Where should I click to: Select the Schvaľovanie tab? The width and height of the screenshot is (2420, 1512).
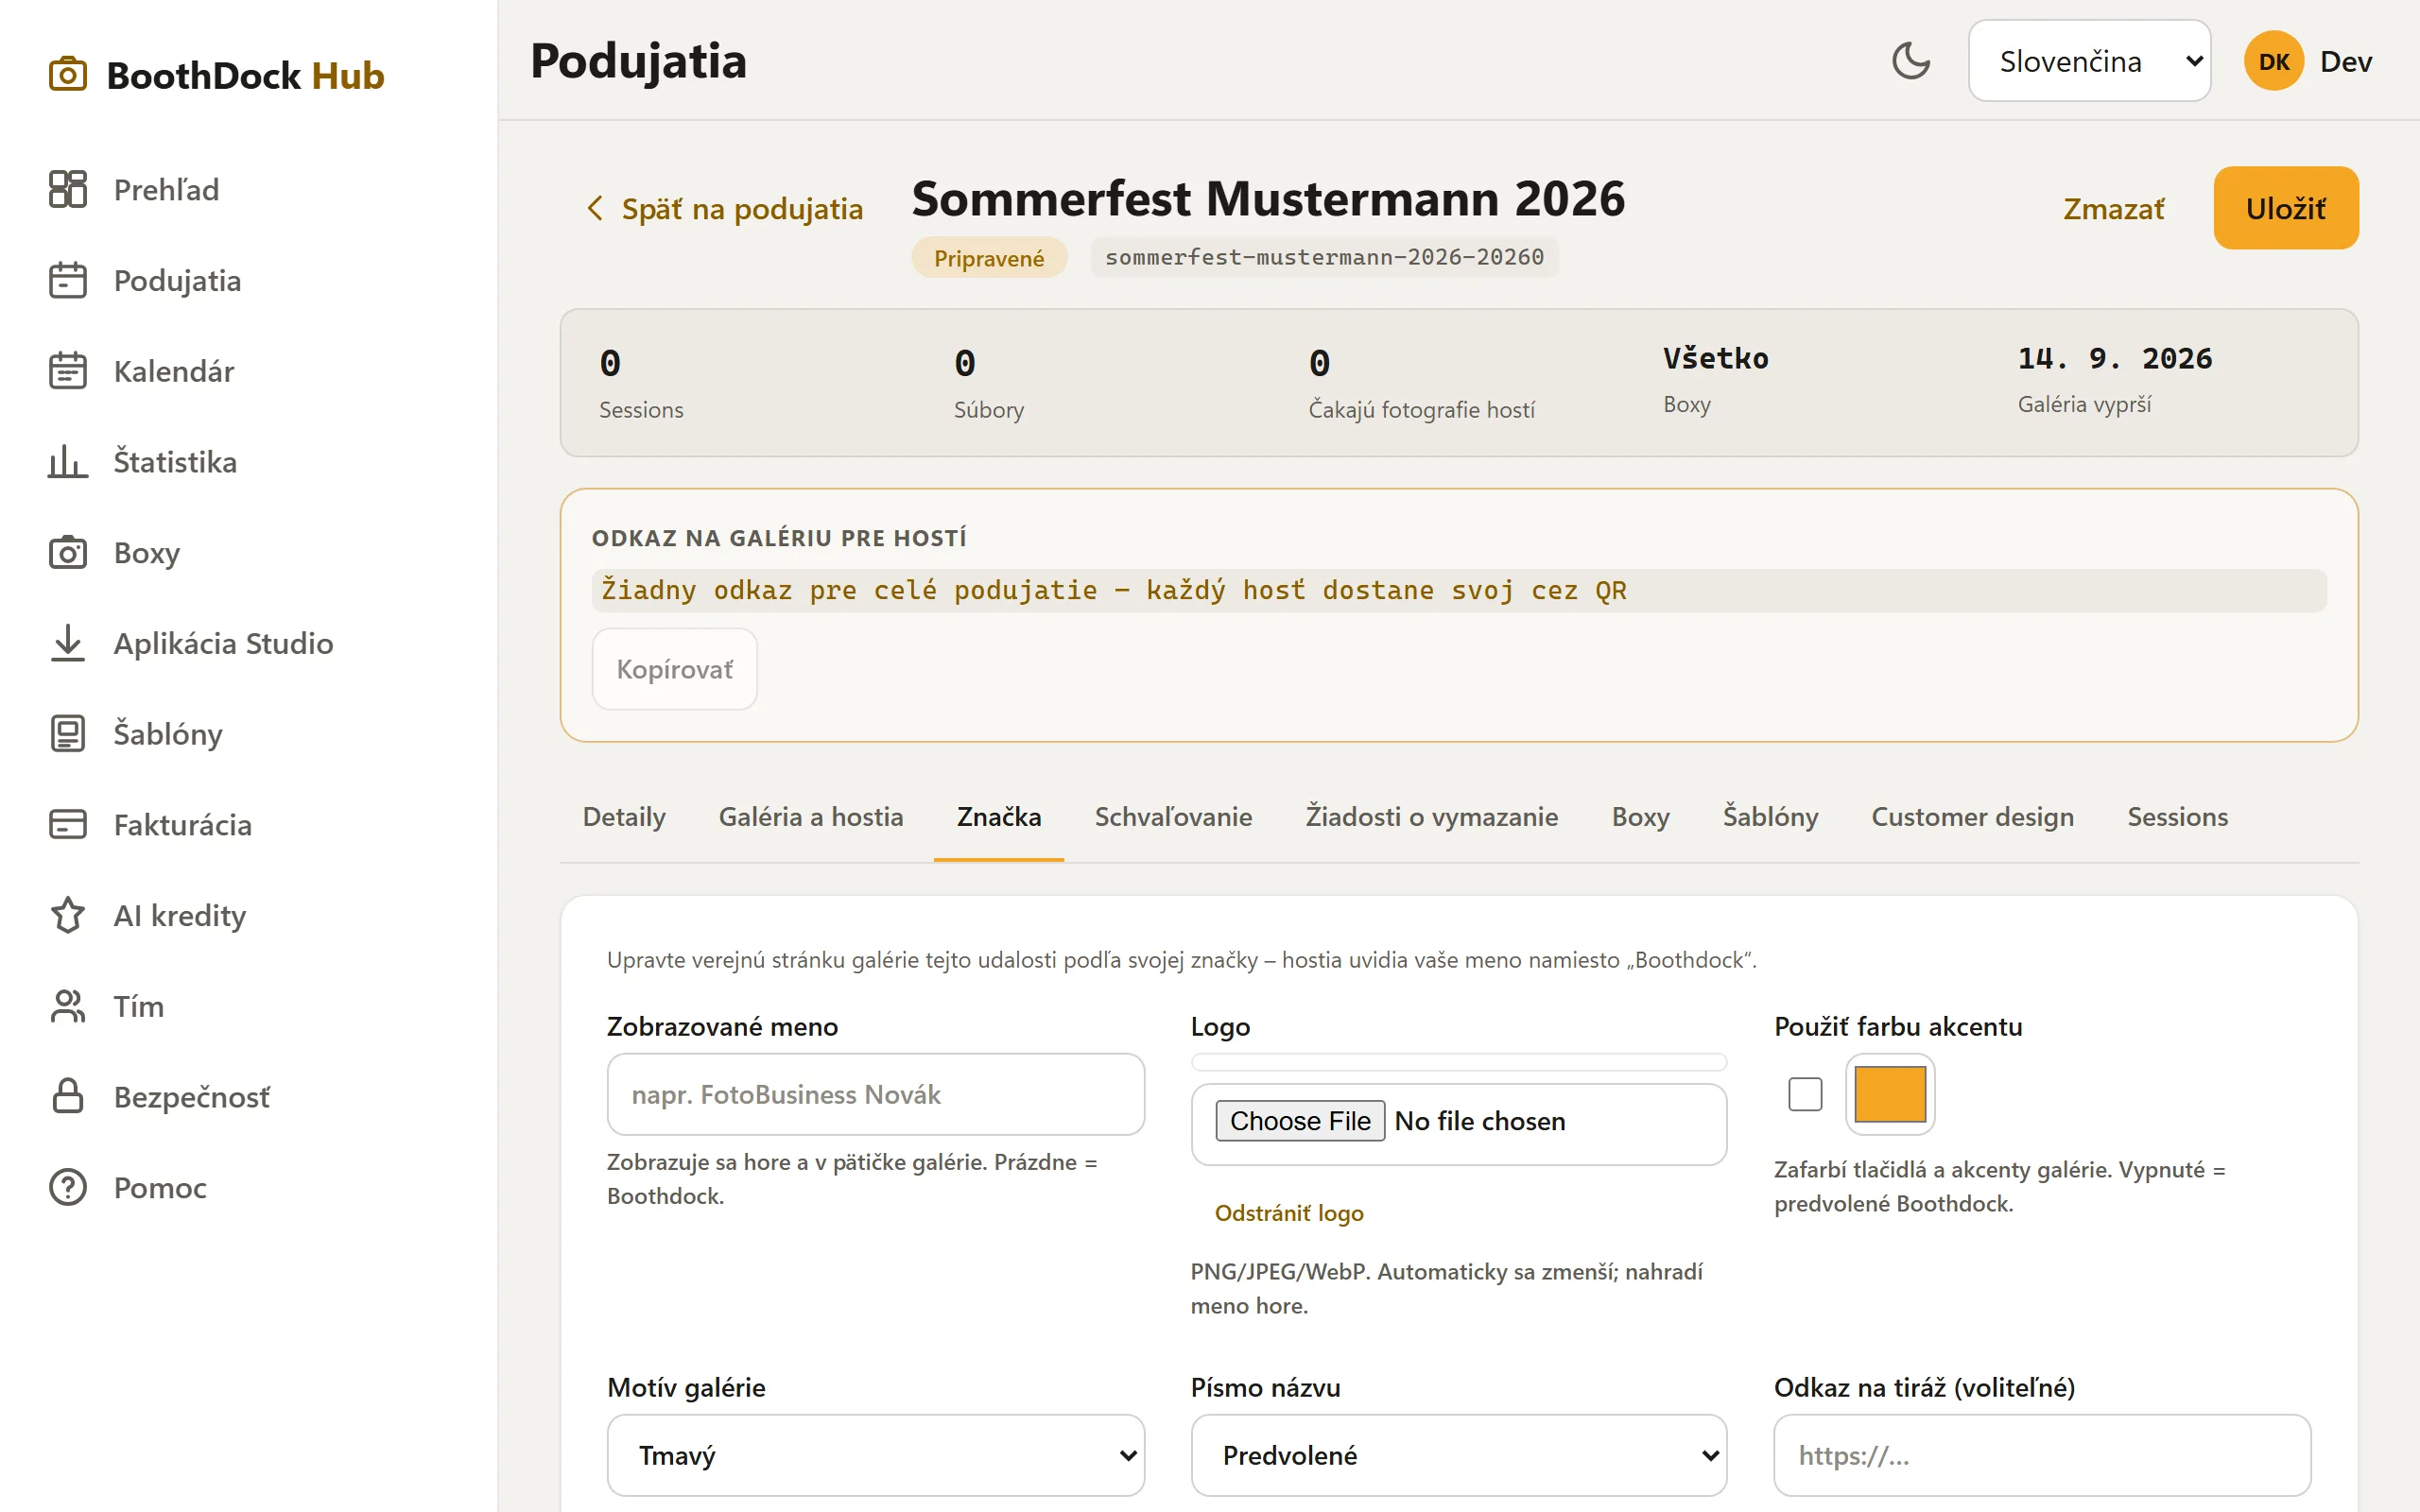pyautogui.click(x=1173, y=817)
